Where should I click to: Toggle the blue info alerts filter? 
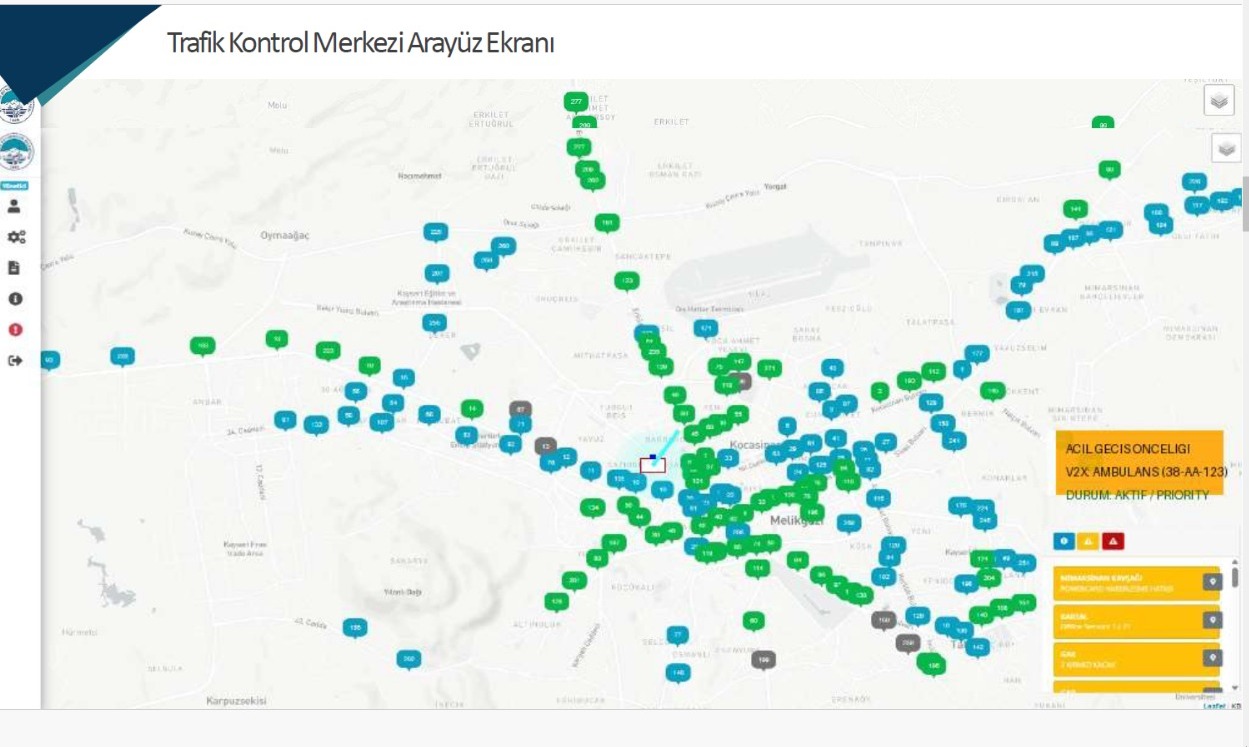(x=1063, y=541)
